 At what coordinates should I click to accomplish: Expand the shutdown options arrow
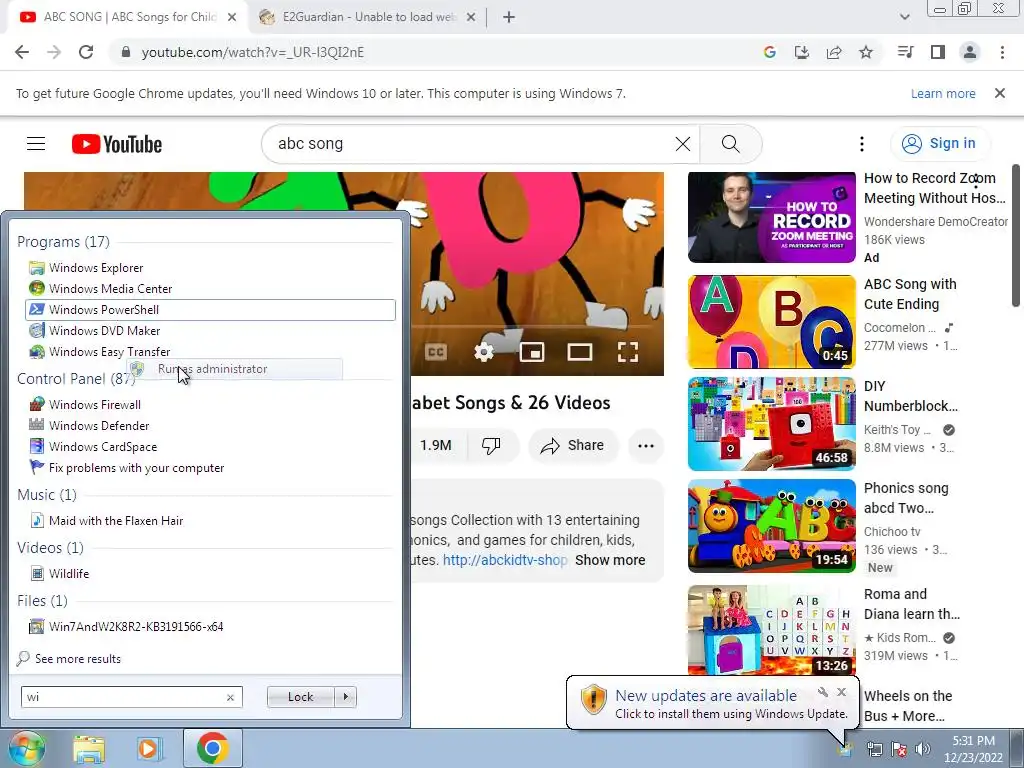[345, 697]
